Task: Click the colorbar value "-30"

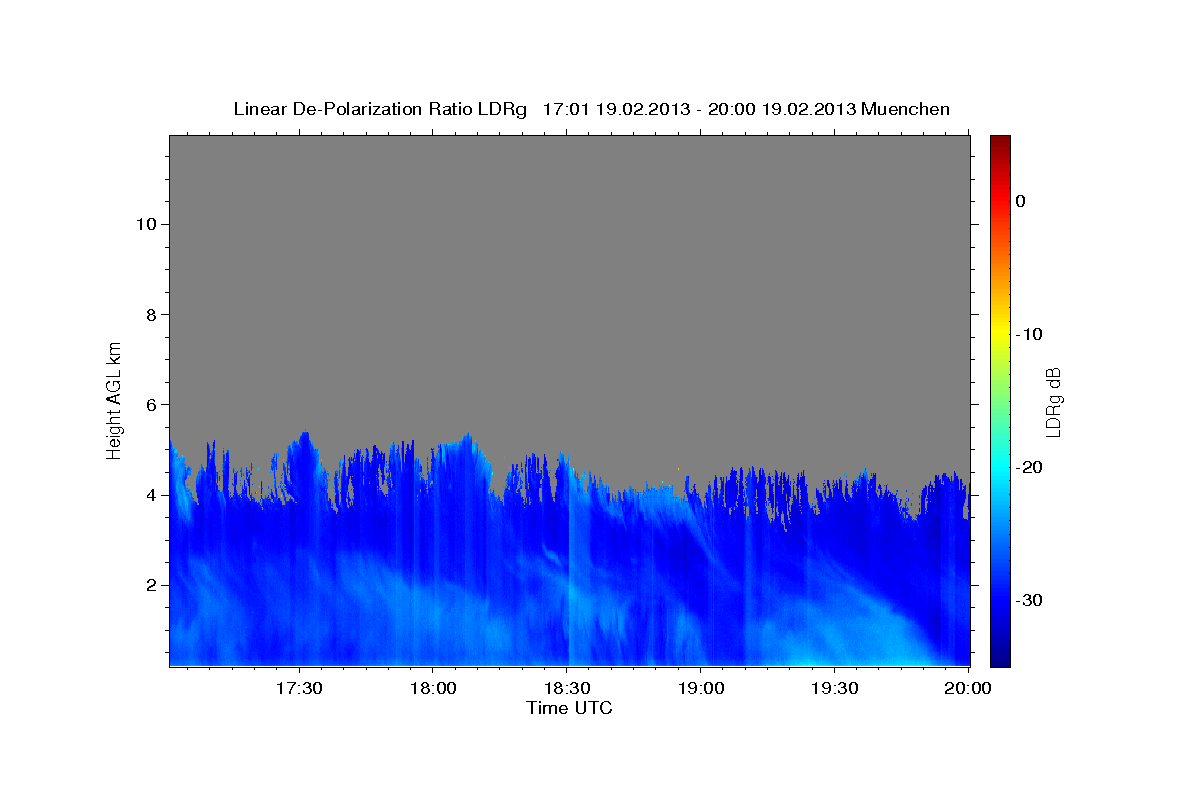Action: pos(1029,600)
